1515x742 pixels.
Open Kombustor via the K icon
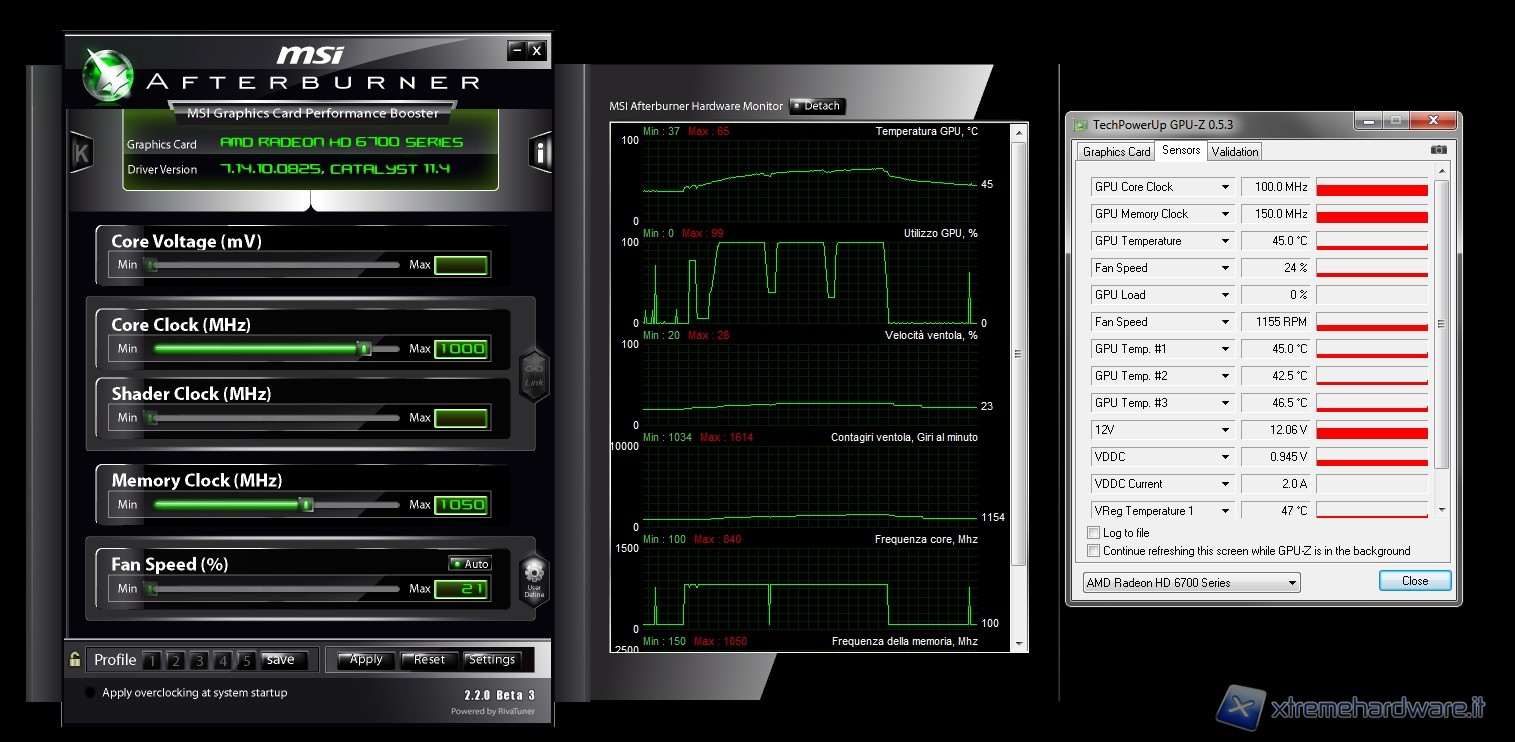tap(81, 154)
